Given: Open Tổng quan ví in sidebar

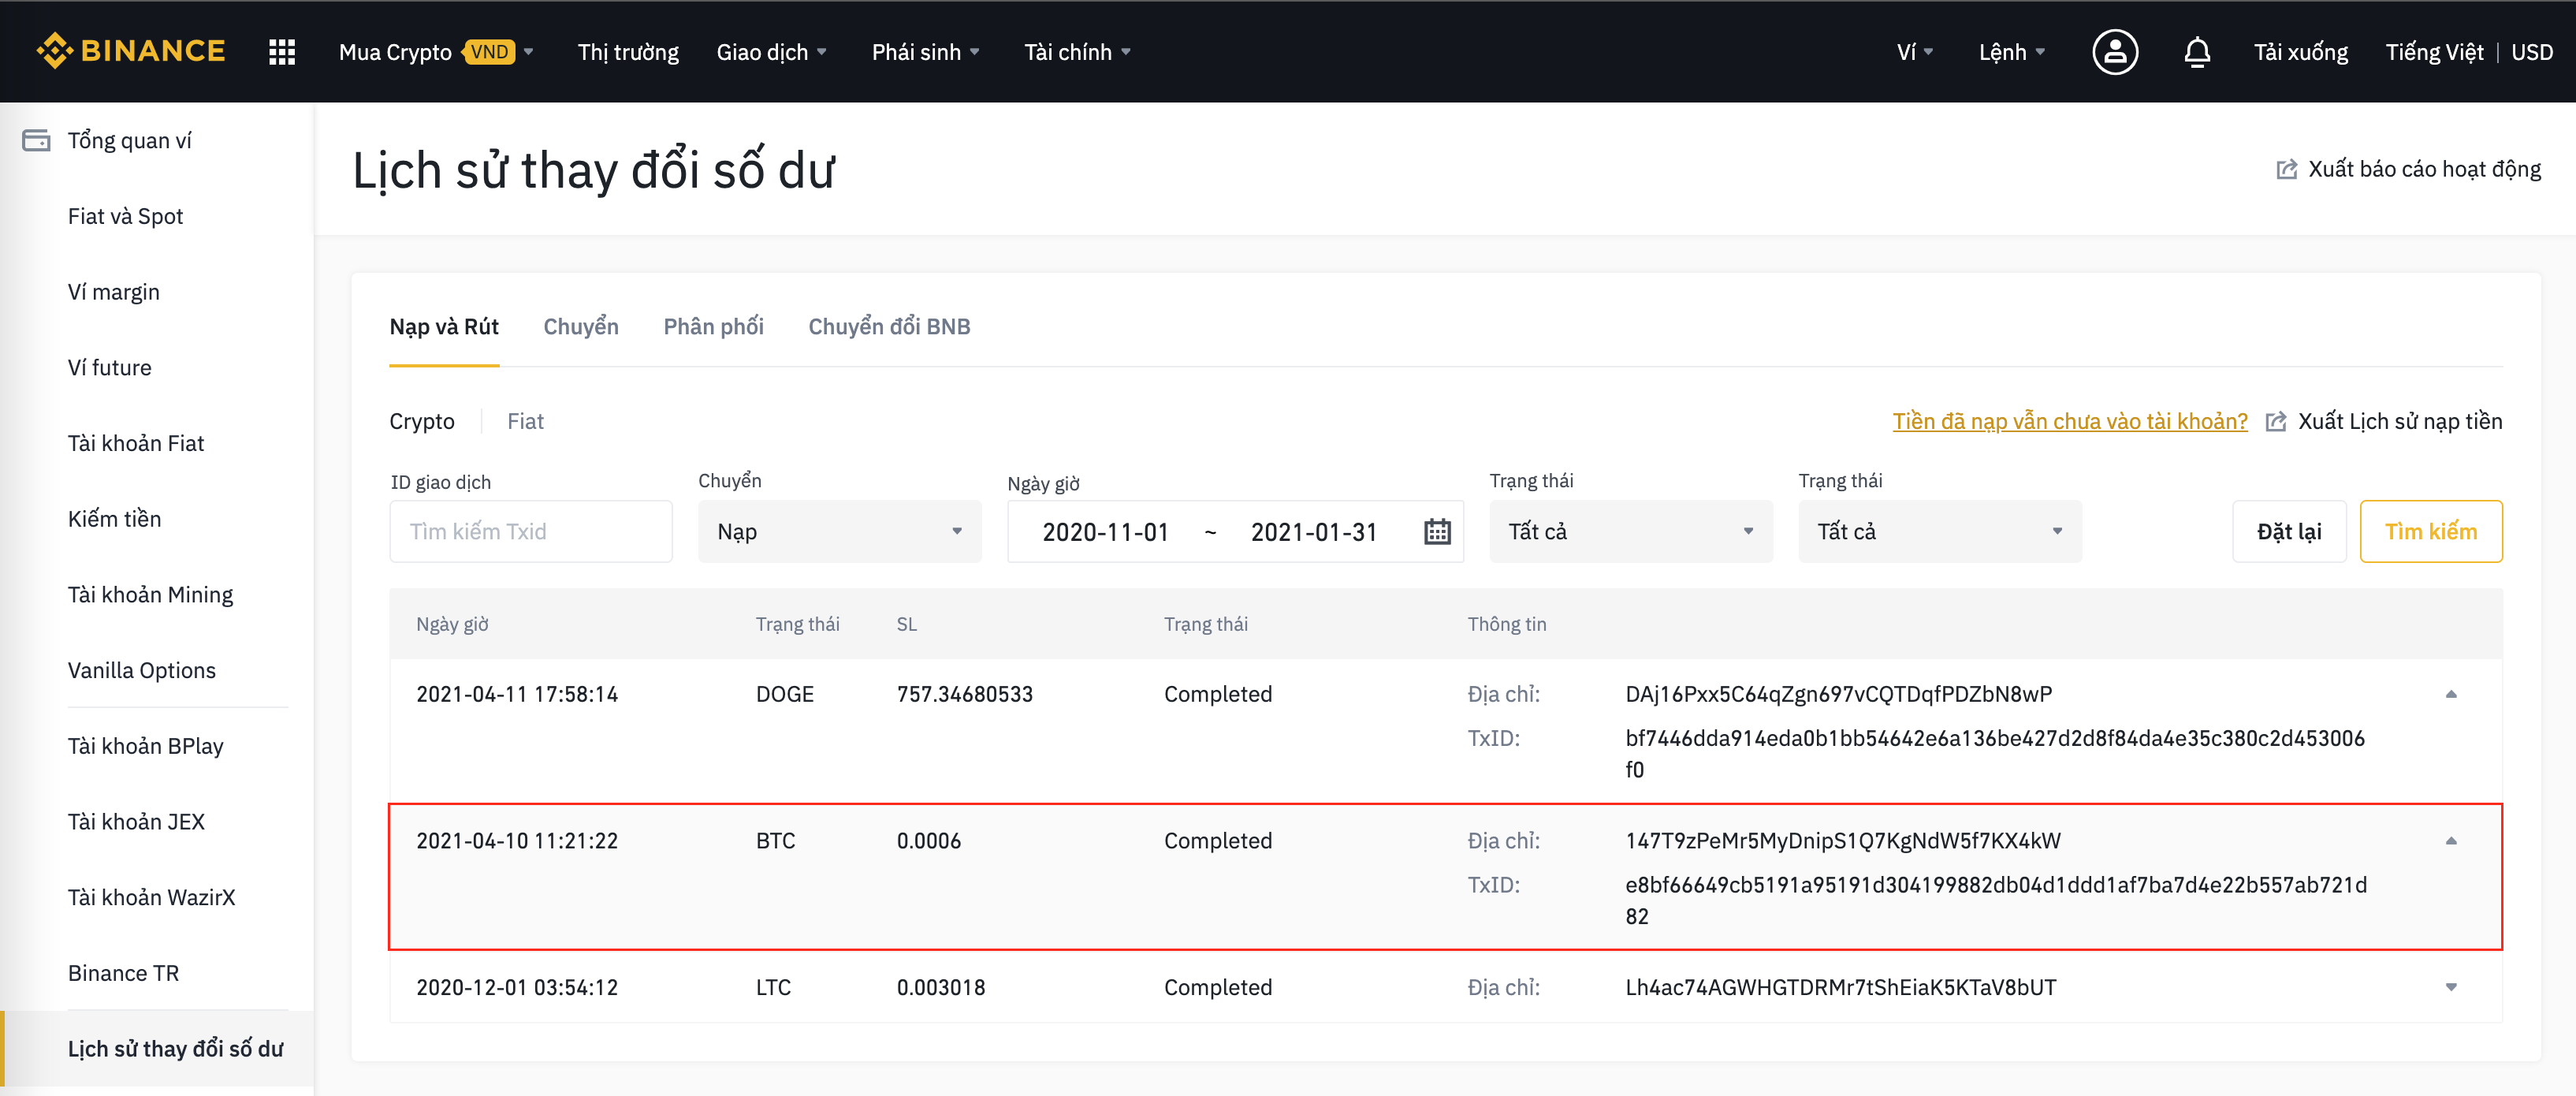Looking at the screenshot, I should tap(129, 140).
